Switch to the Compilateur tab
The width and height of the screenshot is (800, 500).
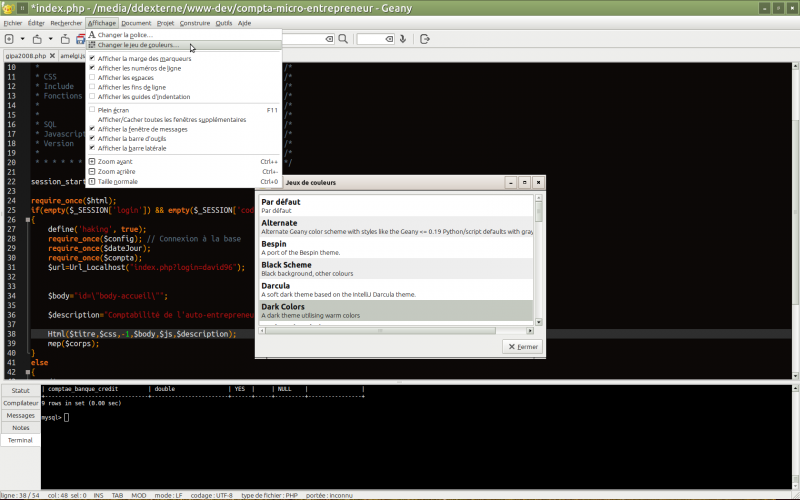pos(20,403)
